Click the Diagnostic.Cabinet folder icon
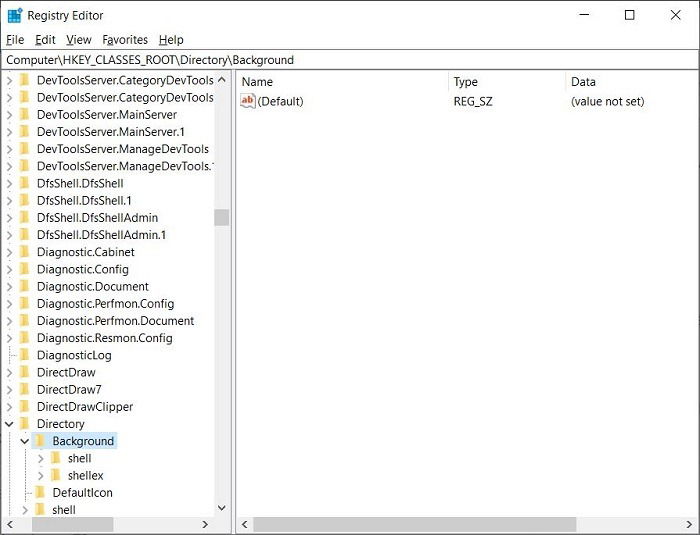The height and width of the screenshot is (535, 700). point(25,252)
